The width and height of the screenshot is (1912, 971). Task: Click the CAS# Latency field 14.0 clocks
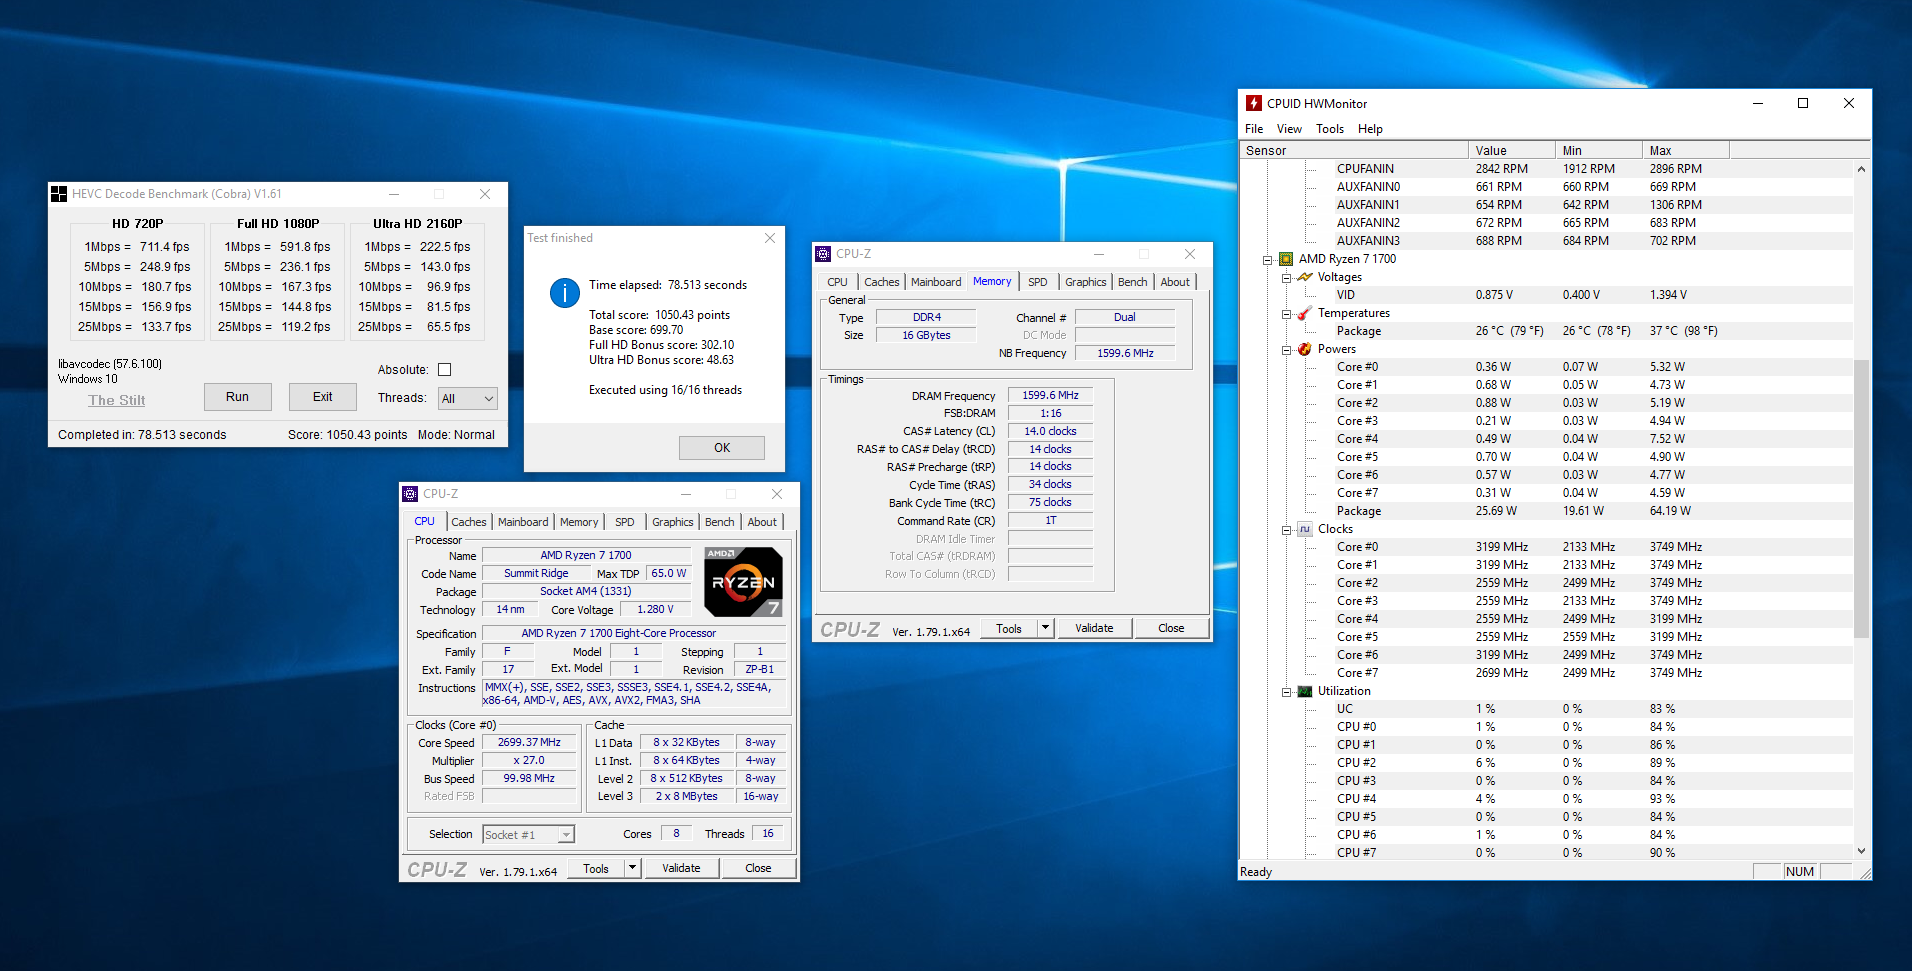point(1050,432)
